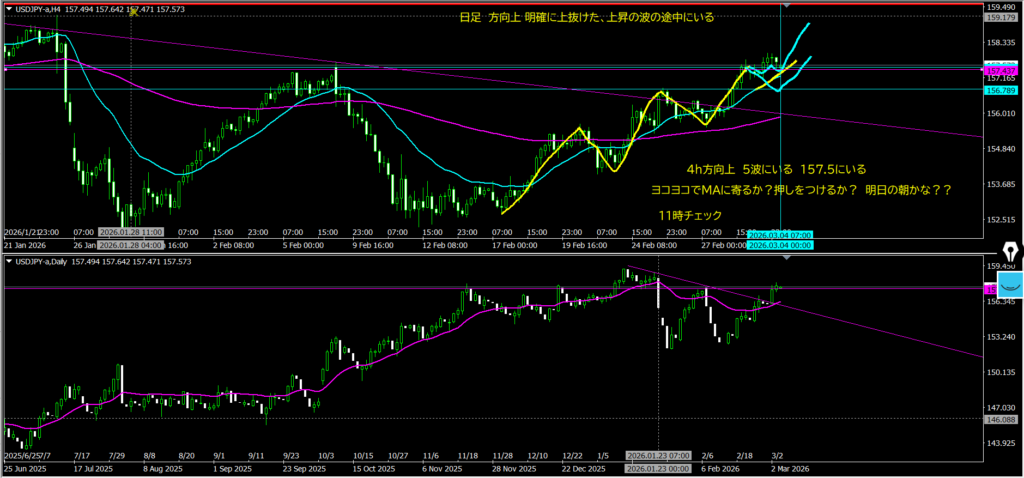The image size is (1024, 478).
Task: Click the cyan 2026.03.04 07:00 time label
Action: (x=780, y=233)
